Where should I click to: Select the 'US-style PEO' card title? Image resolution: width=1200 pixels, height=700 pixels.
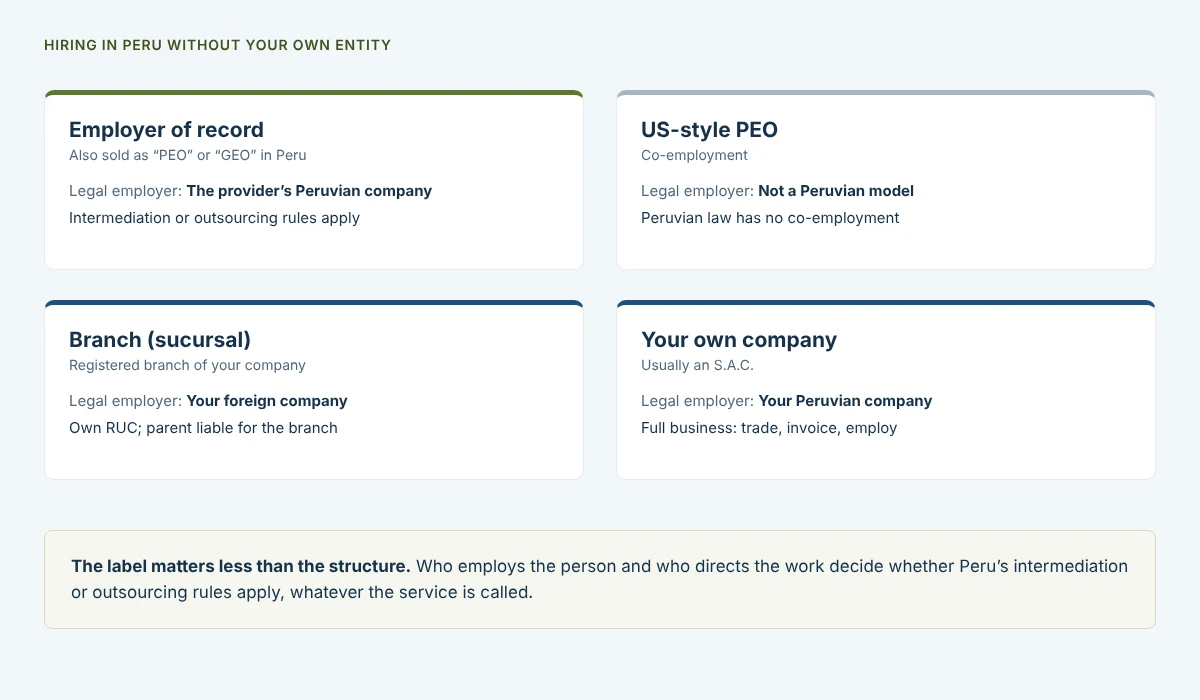709,130
